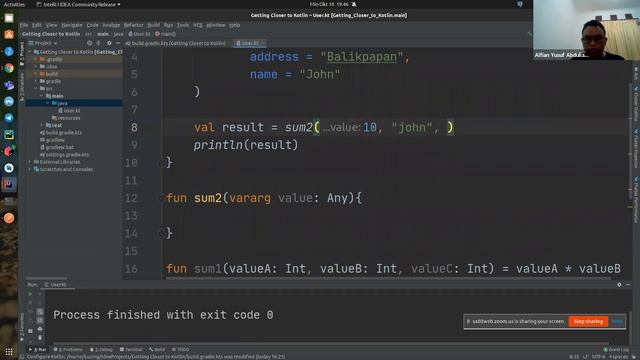Open the View menu
This screenshot has height=360, width=640.
pyautogui.click(x=51, y=25)
